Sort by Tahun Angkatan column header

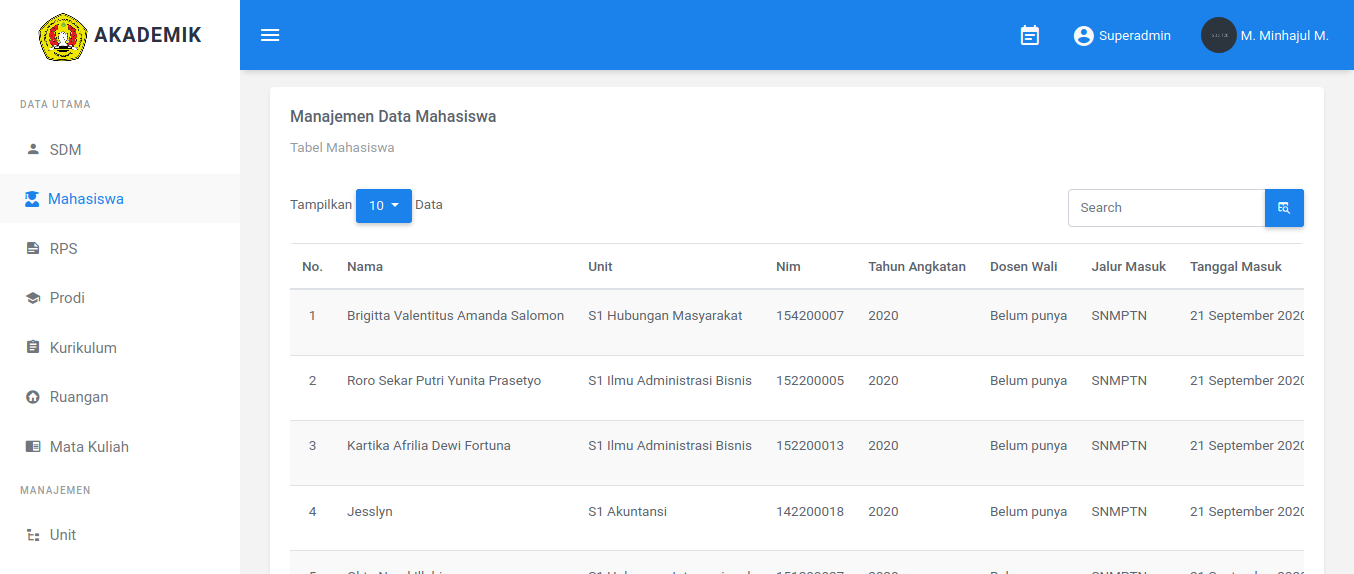coord(917,266)
